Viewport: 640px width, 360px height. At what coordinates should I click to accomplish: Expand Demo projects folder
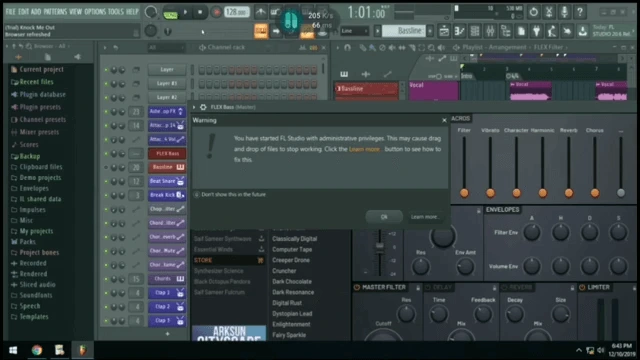point(36,178)
